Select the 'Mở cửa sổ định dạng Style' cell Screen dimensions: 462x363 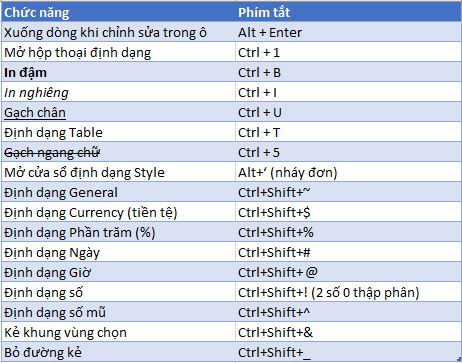(119, 172)
